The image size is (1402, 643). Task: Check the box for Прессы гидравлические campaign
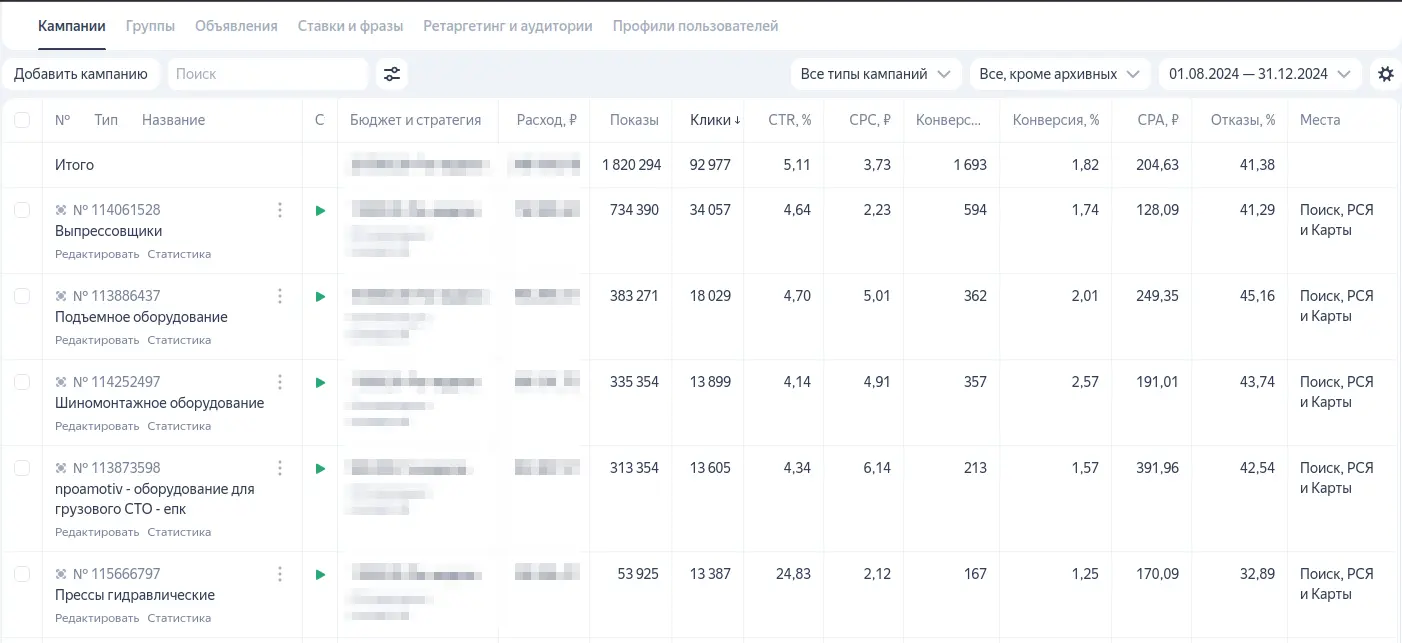(x=22, y=574)
